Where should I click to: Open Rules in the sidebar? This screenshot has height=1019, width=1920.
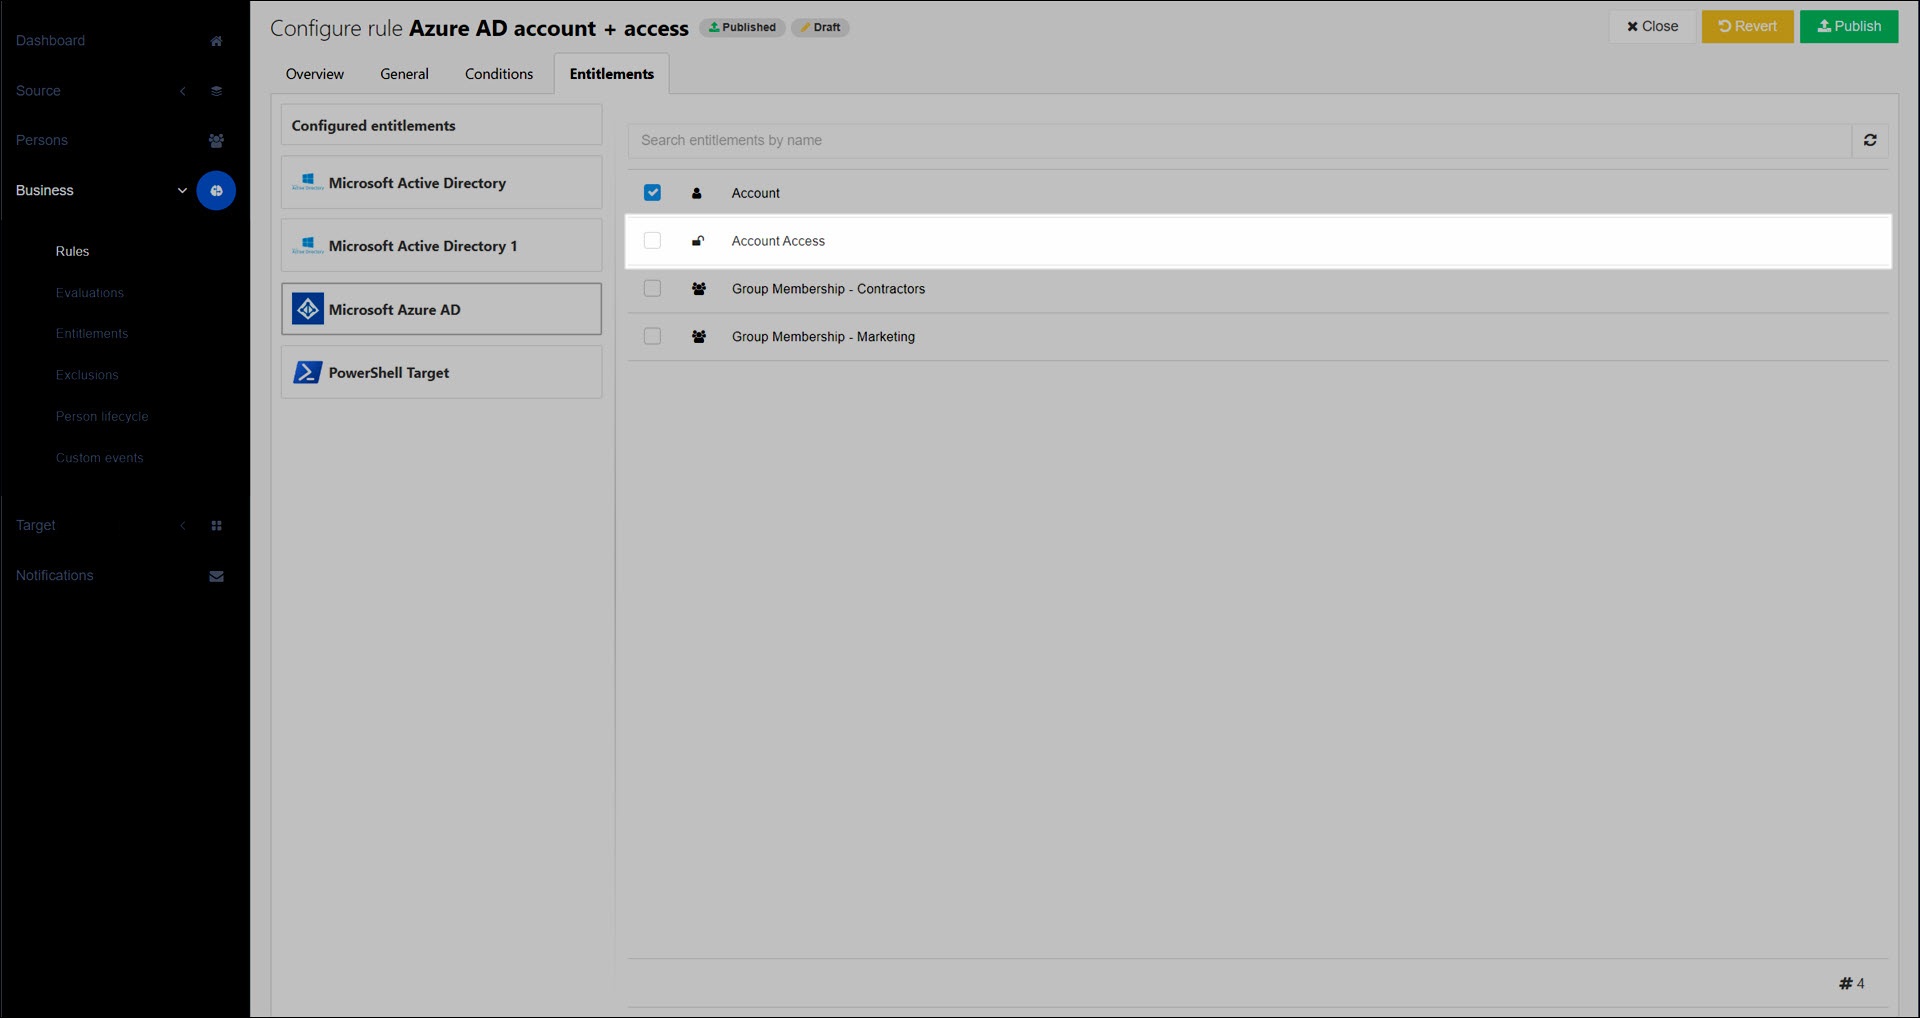pos(72,252)
